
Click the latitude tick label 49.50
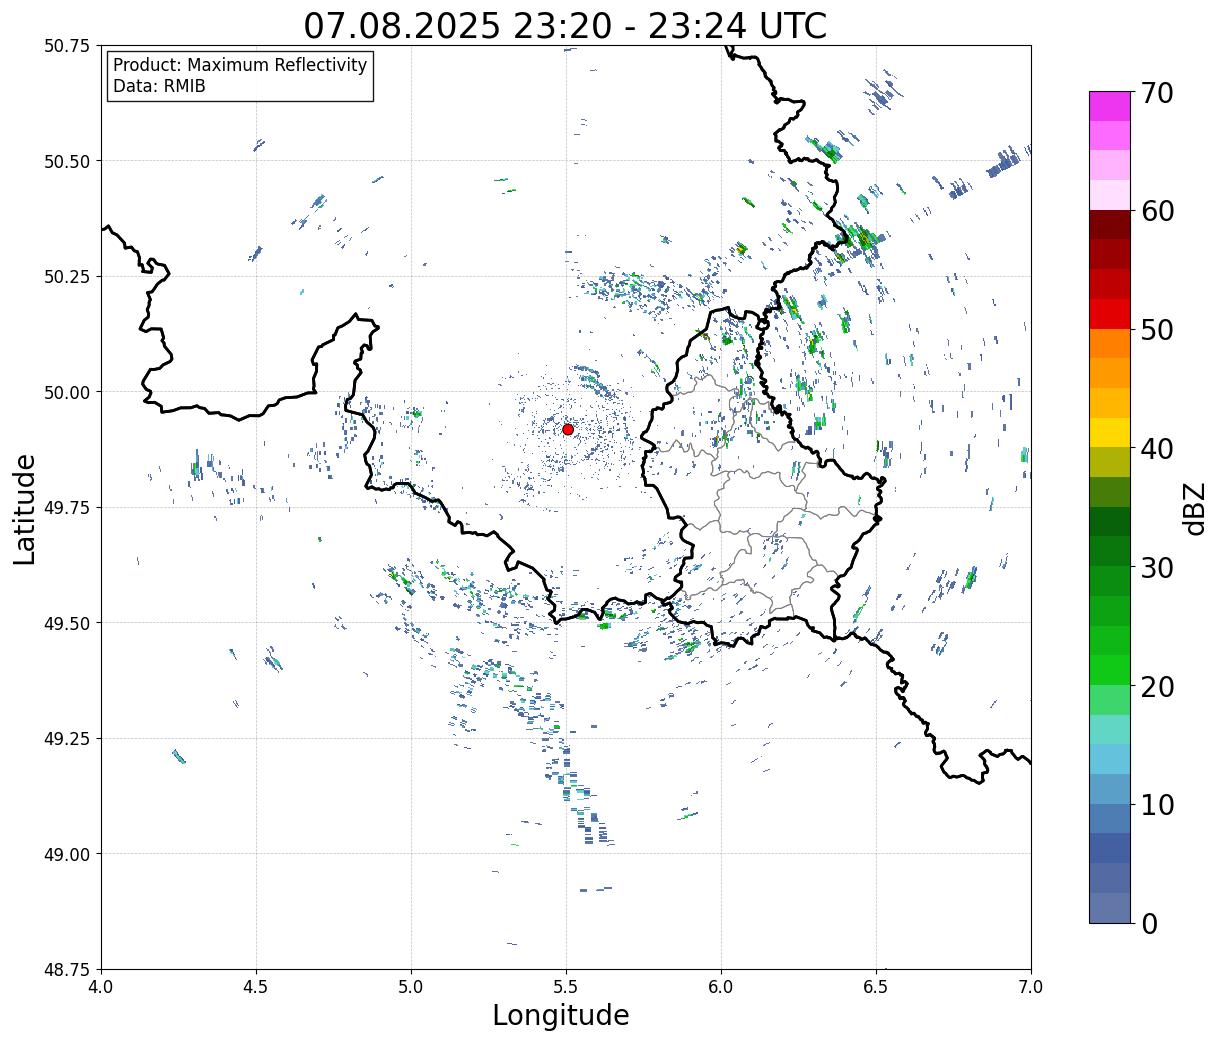(x=67, y=623)
